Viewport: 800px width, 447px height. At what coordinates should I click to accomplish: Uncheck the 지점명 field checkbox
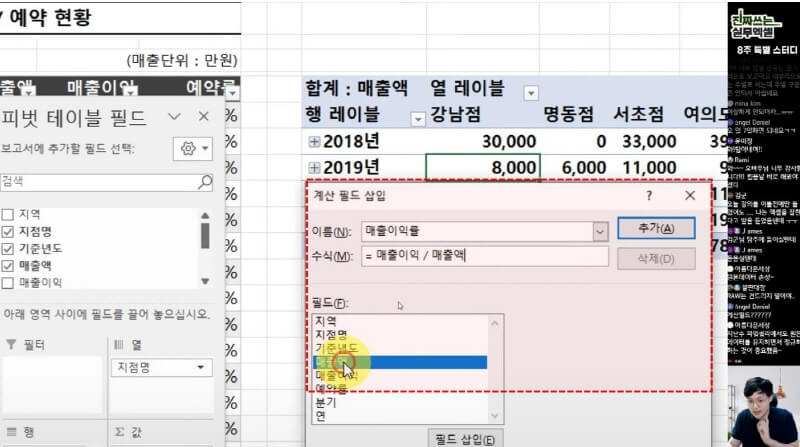click(8, 232)
